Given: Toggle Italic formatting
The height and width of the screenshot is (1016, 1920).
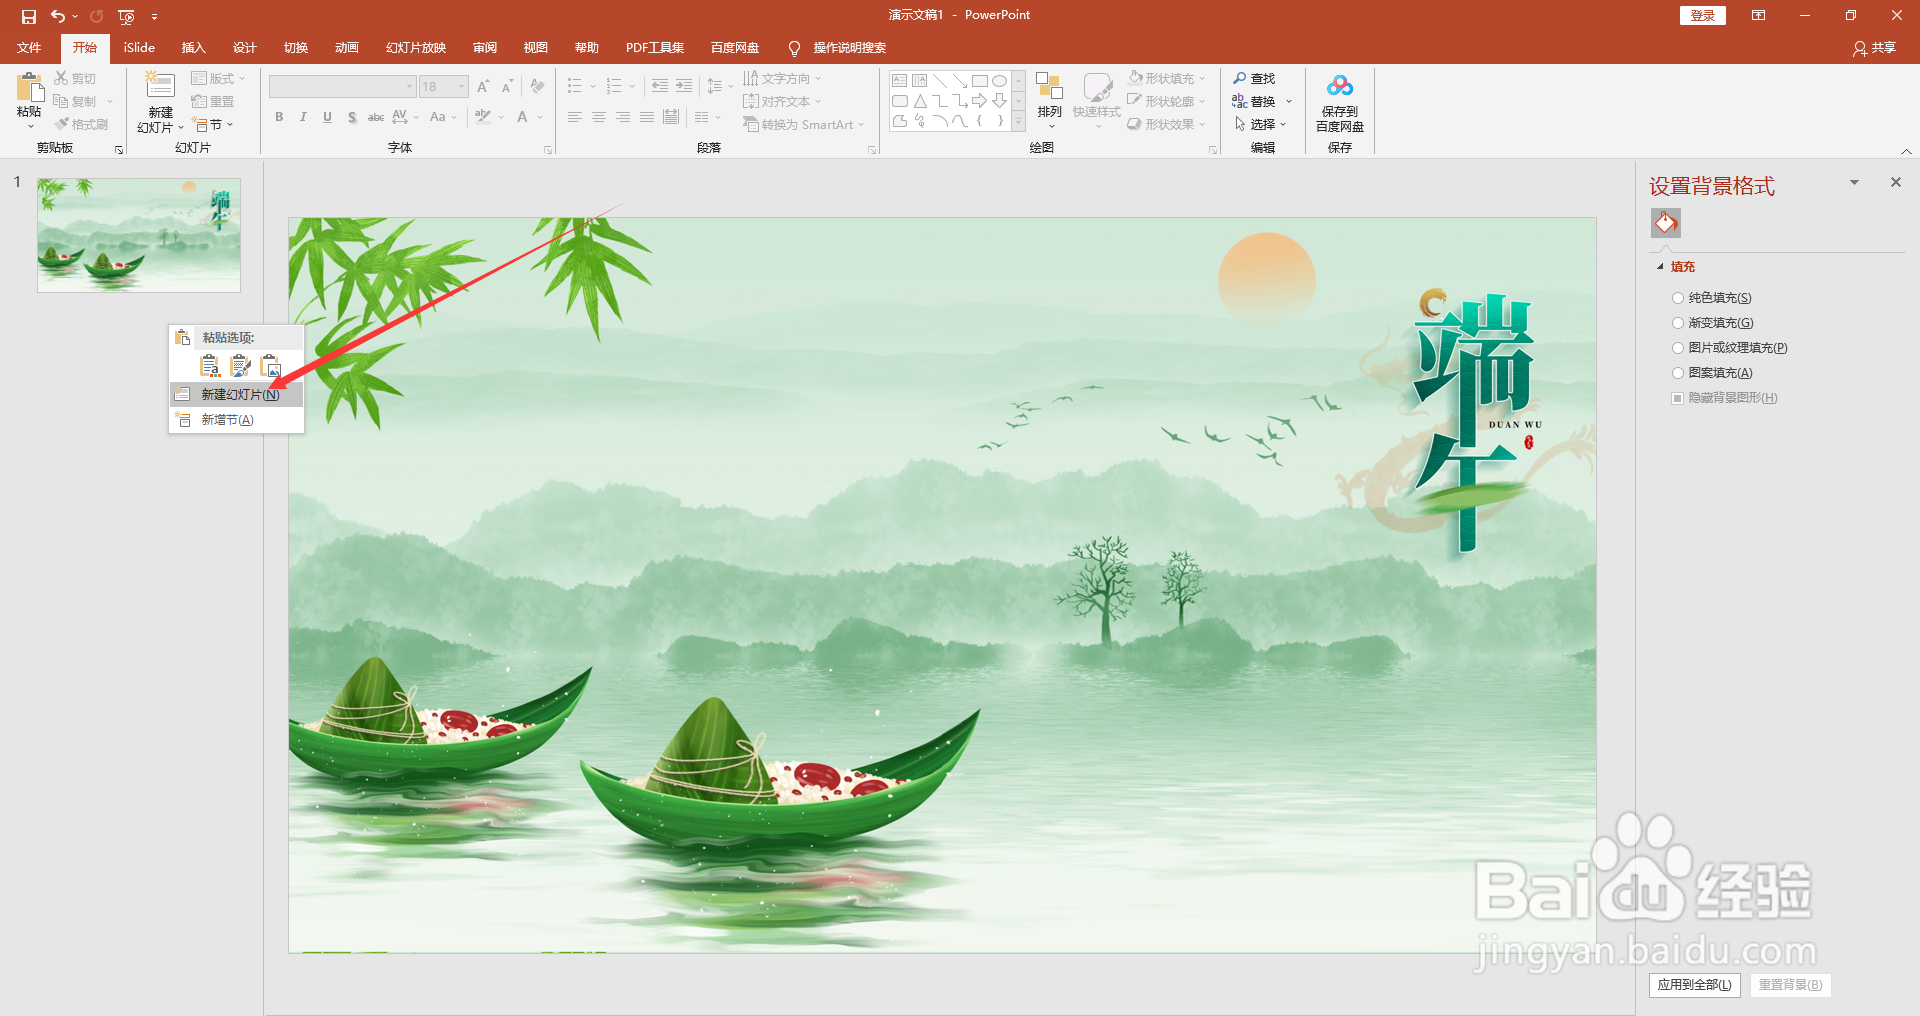Looking at the screenshot, I should coord(303,117).
